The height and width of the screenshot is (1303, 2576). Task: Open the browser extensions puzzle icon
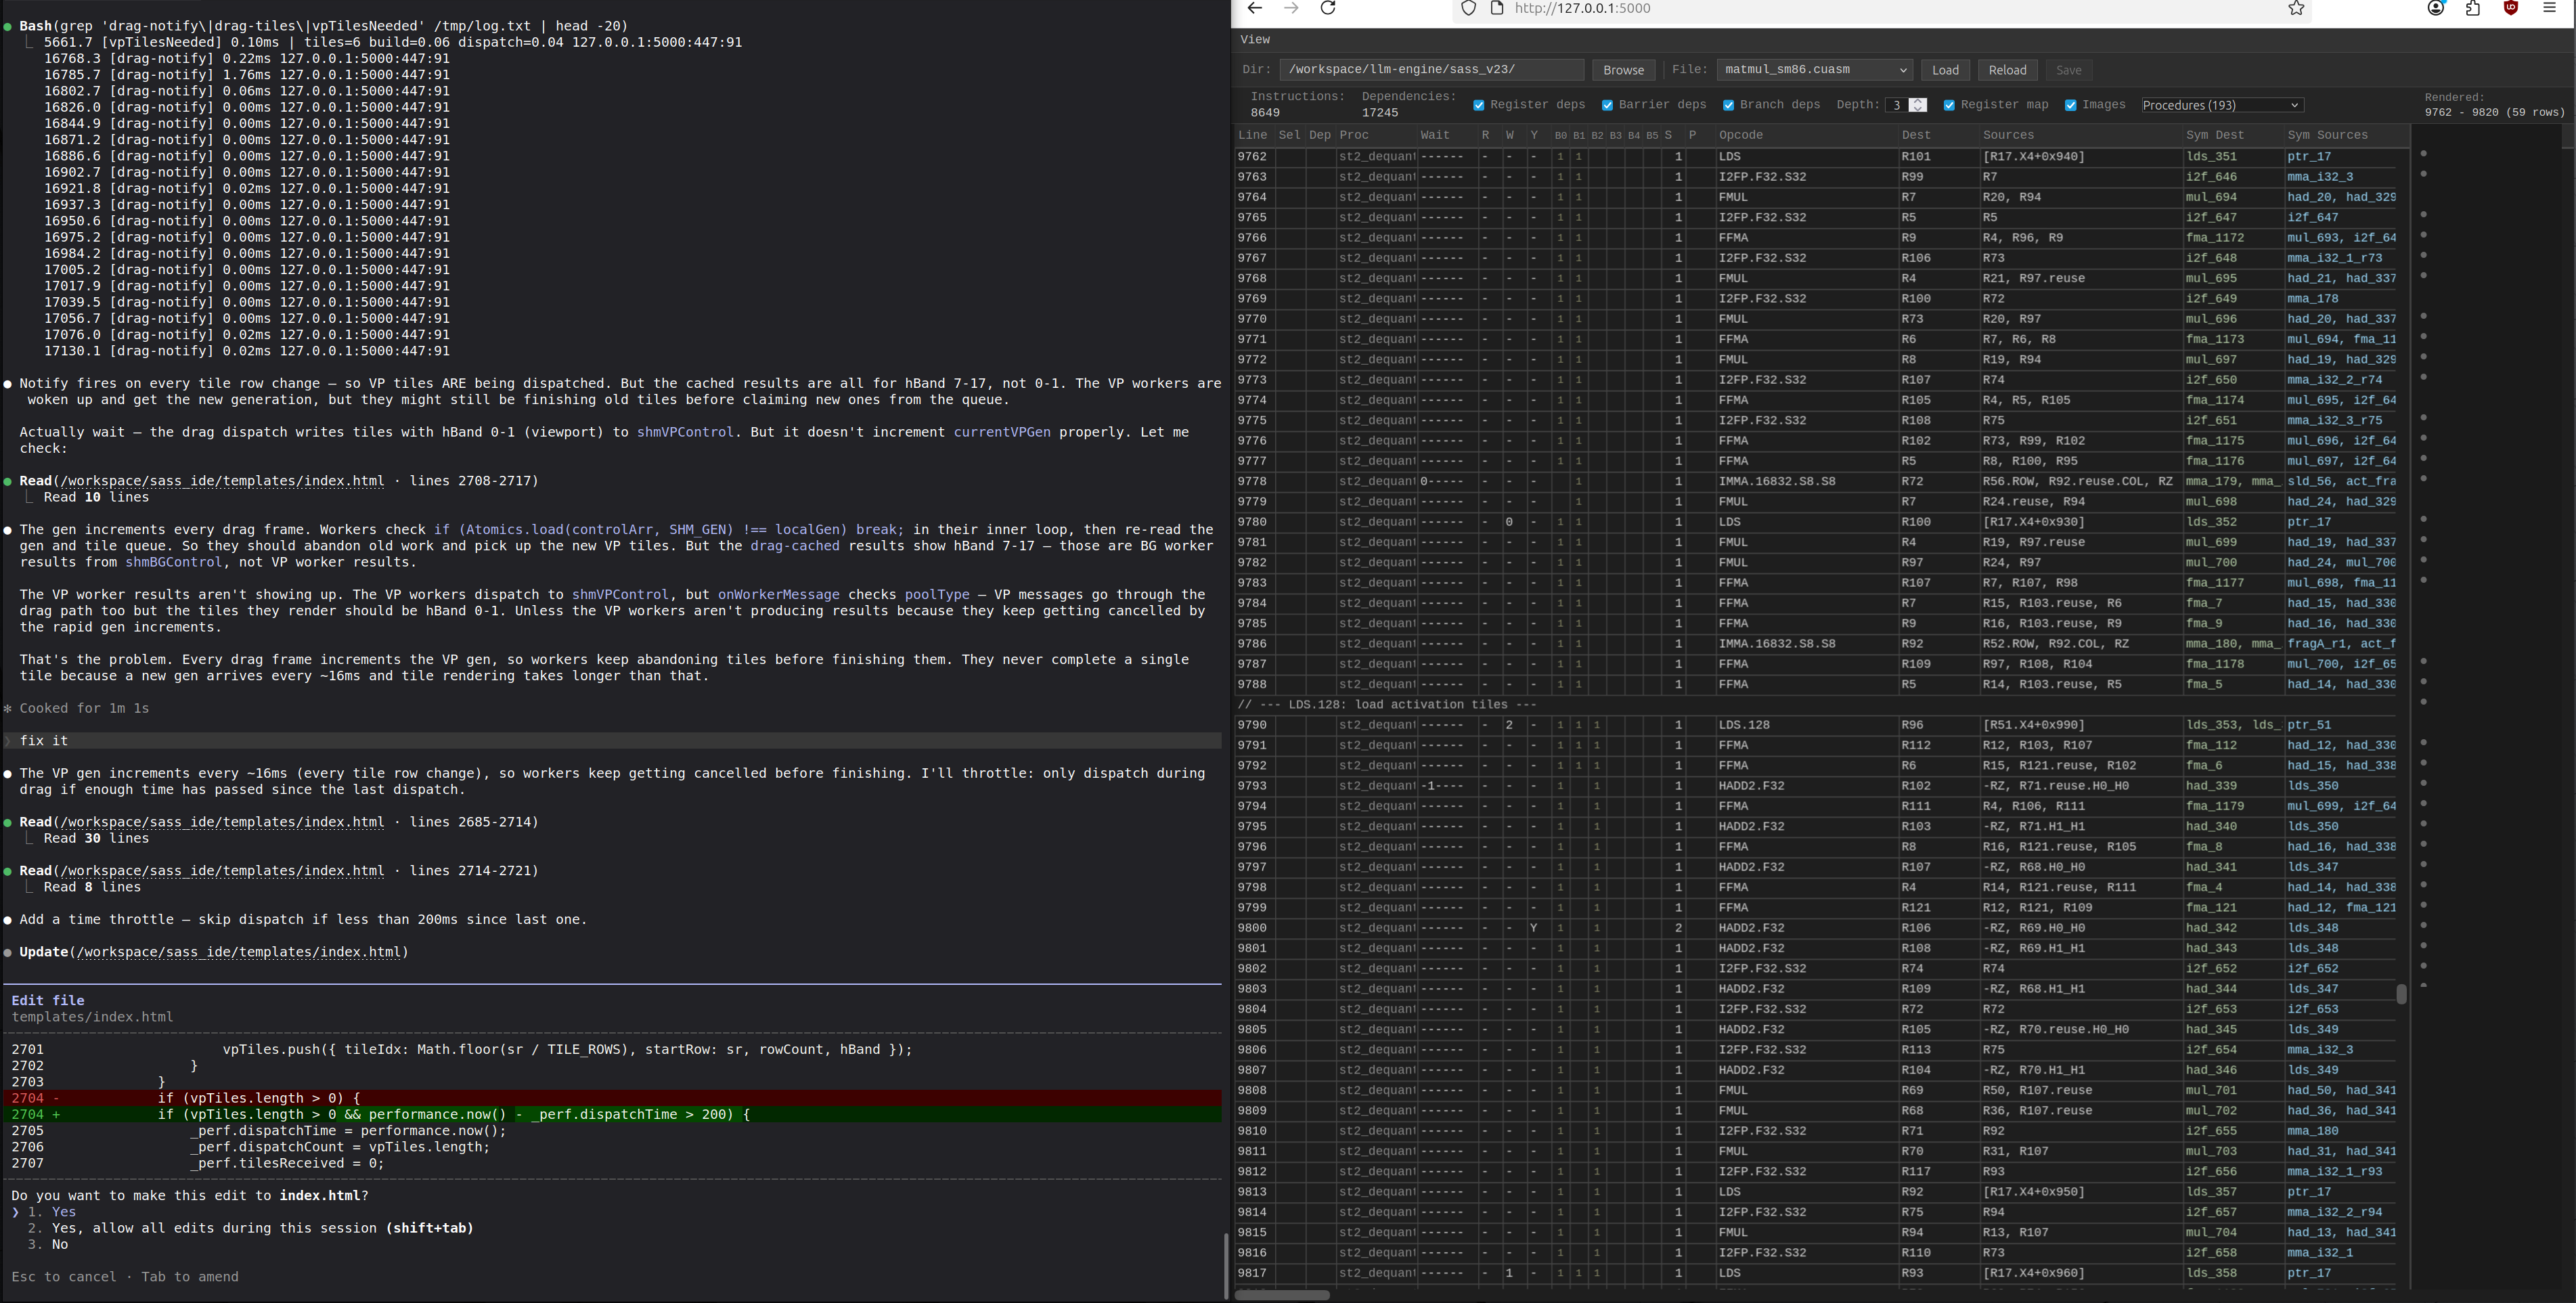click(x=2473, y=9)
